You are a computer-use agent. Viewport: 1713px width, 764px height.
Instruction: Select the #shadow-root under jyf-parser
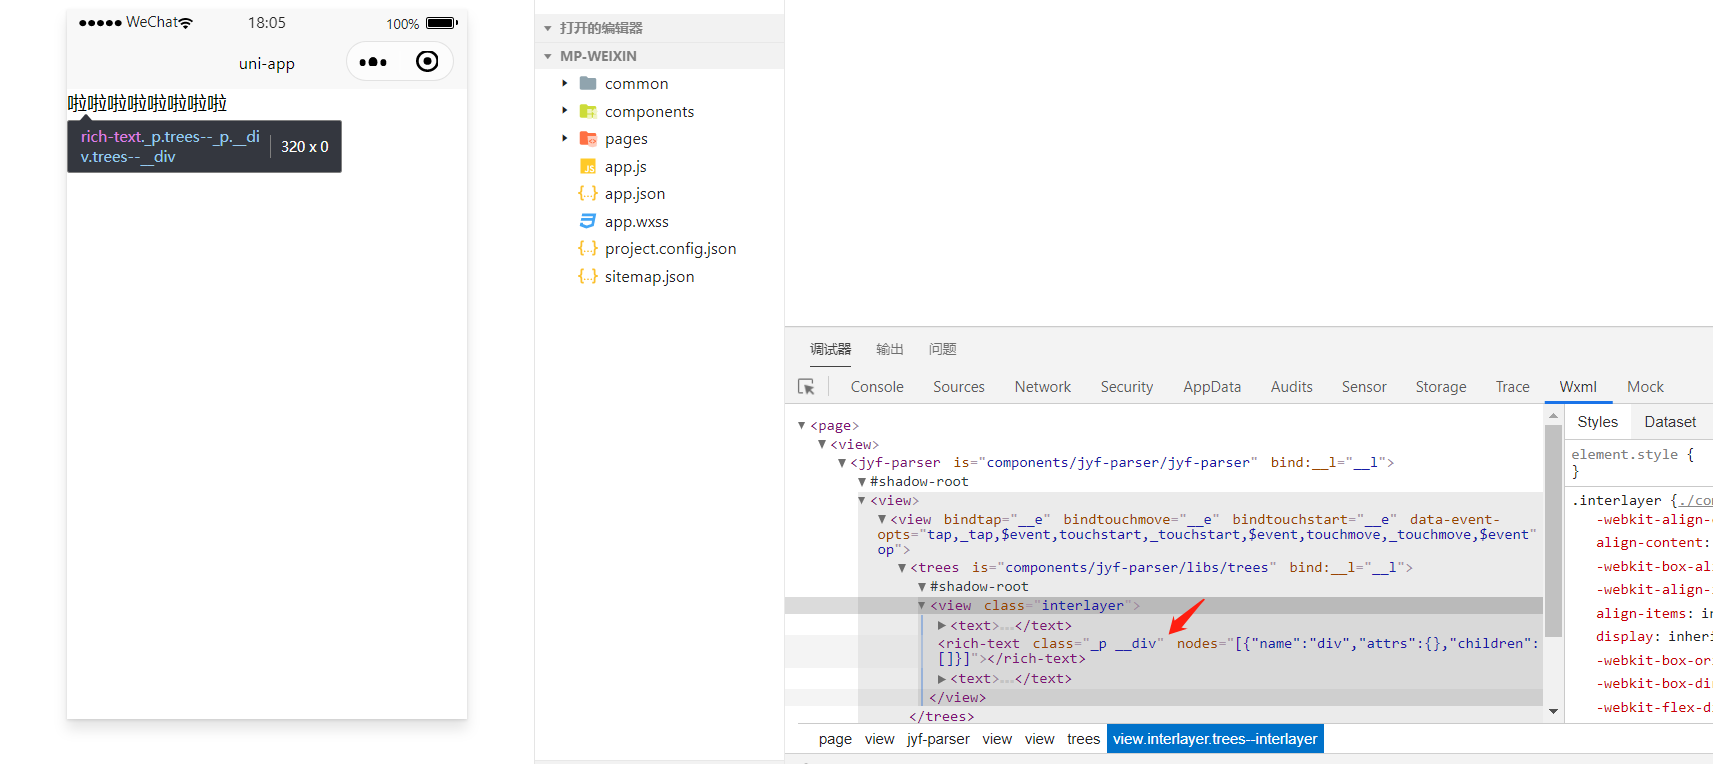point(919,481)
